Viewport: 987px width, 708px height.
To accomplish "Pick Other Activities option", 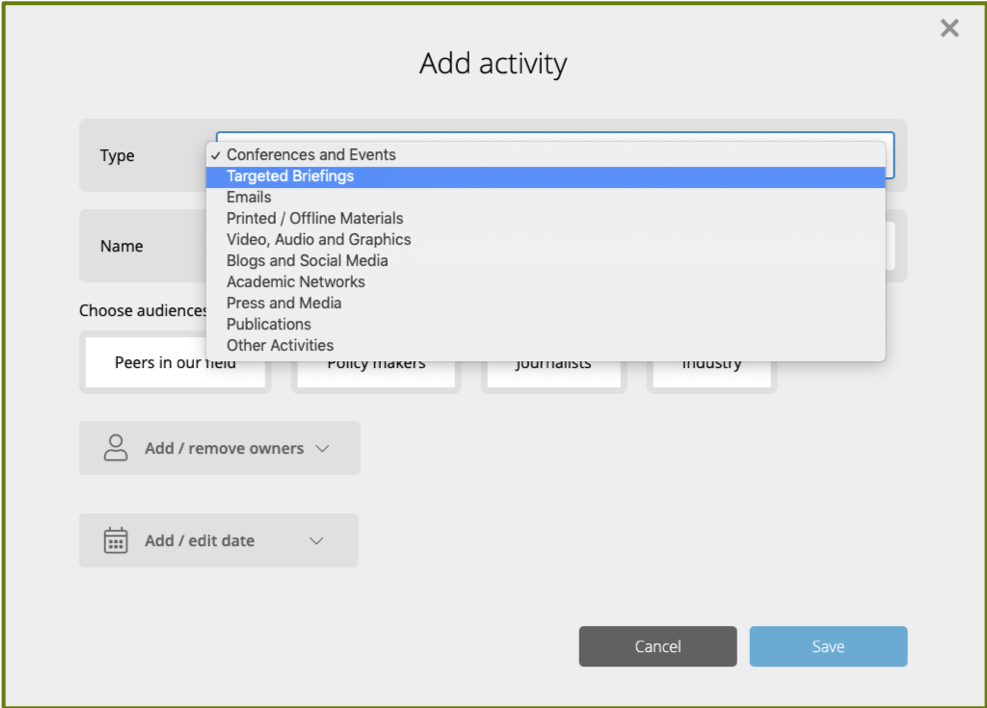I will (280, 345).
